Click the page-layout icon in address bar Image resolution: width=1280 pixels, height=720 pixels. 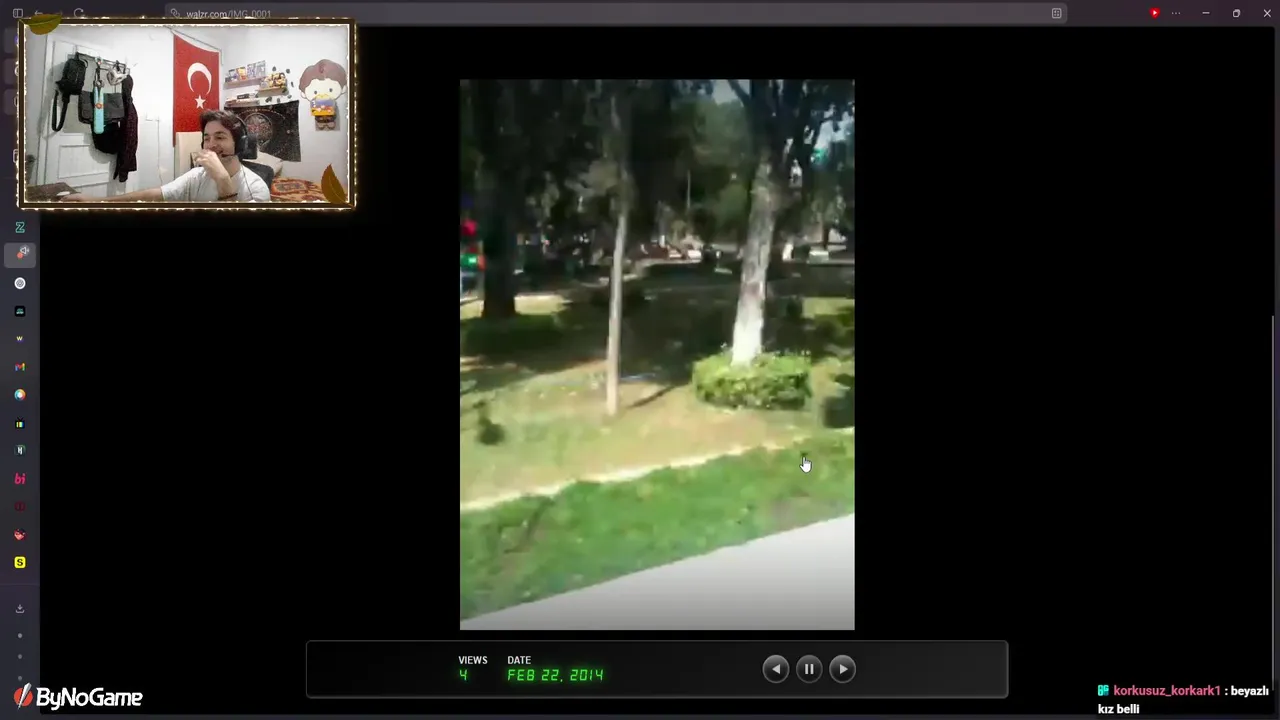1056,13
